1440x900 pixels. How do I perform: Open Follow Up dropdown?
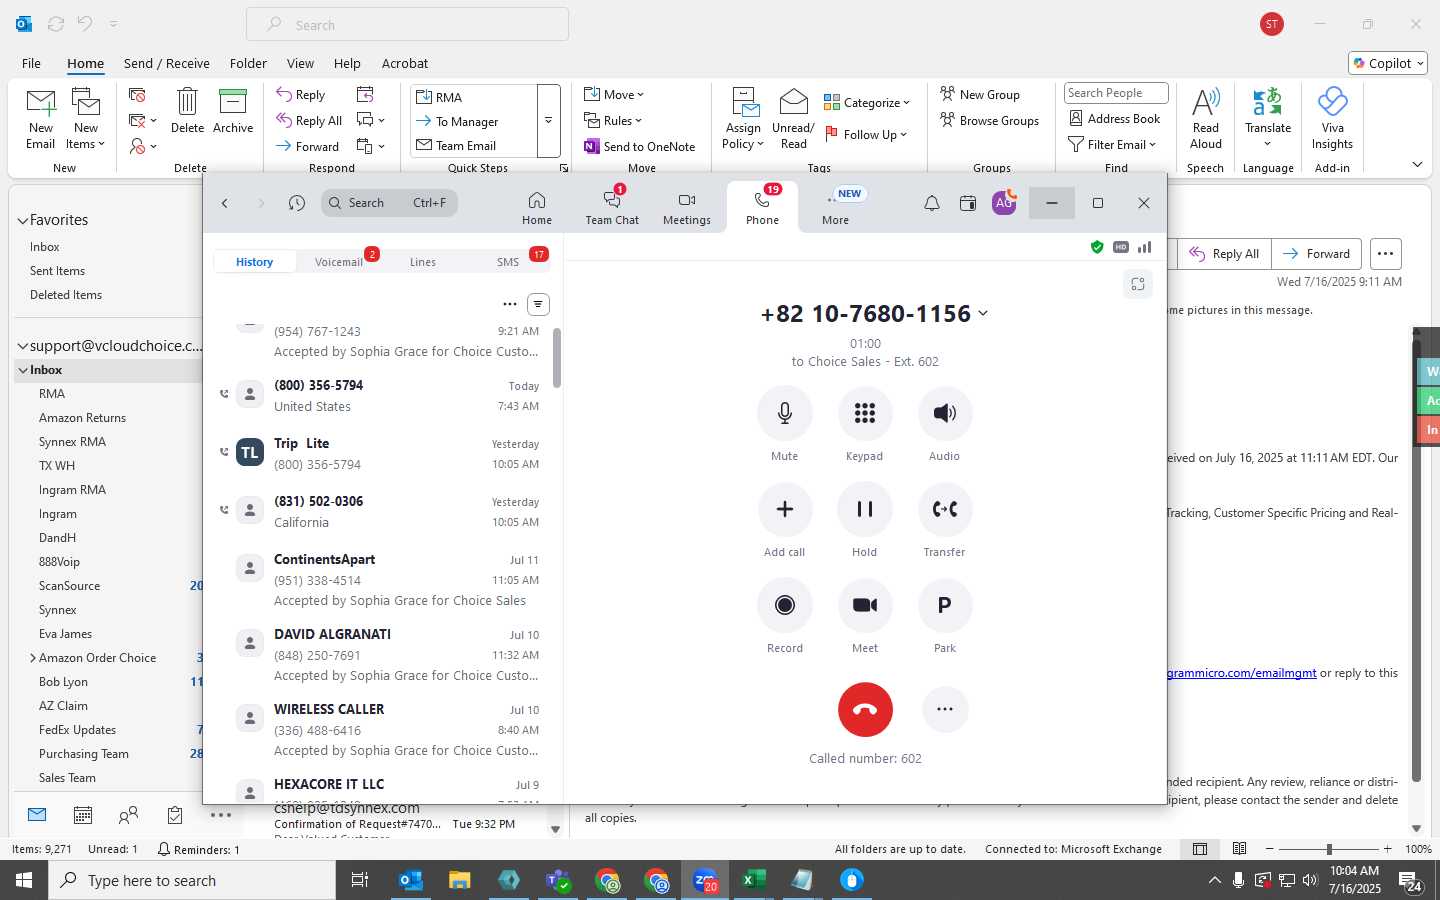click(x=866, y=135)
